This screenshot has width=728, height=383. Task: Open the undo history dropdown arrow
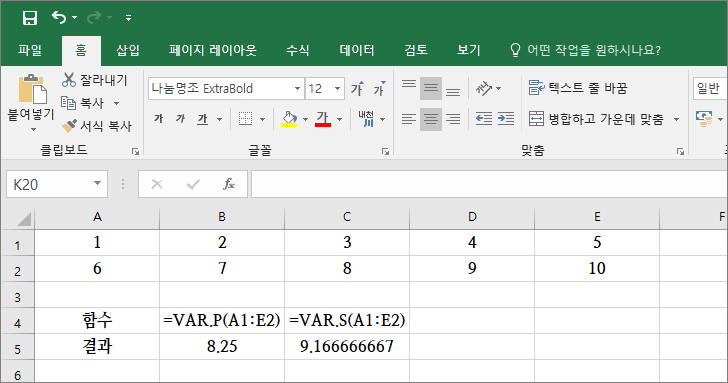[75, 18]
